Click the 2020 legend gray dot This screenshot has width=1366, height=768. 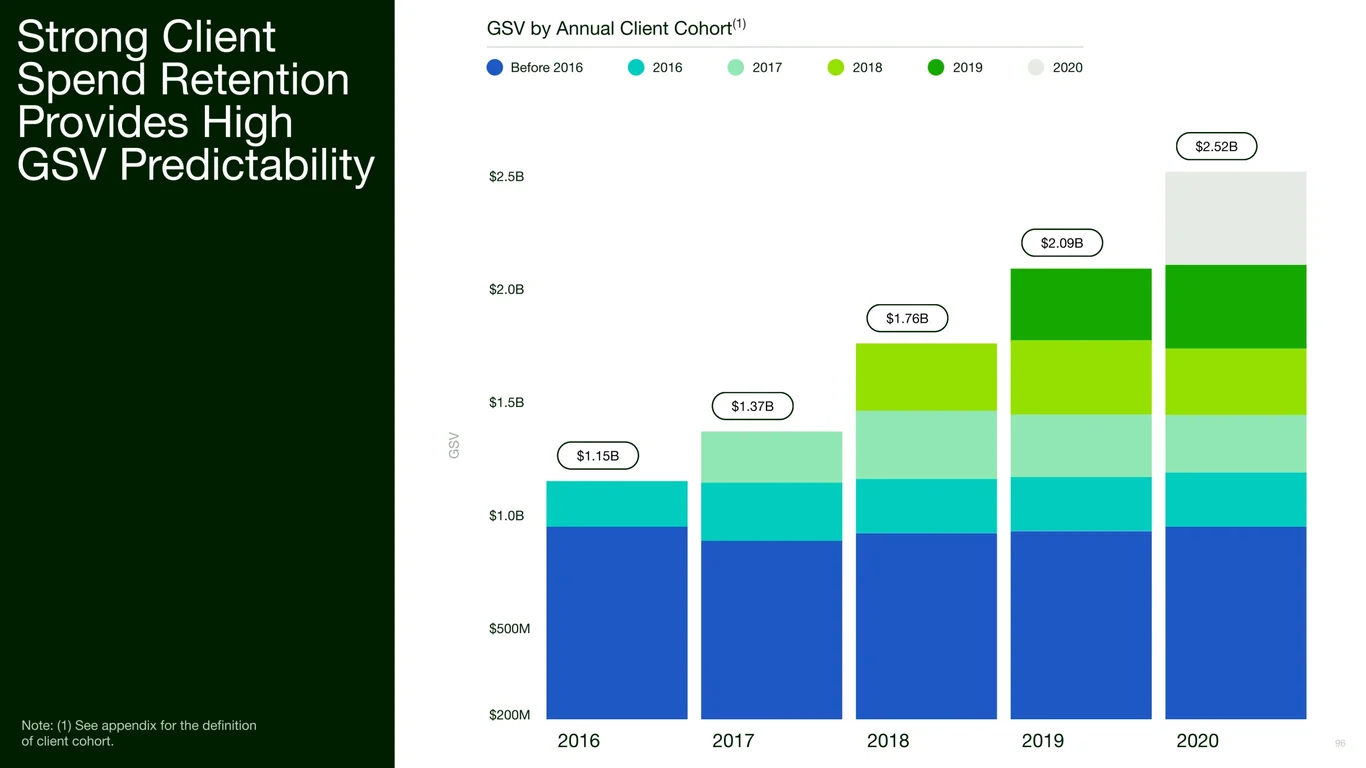1036,68
